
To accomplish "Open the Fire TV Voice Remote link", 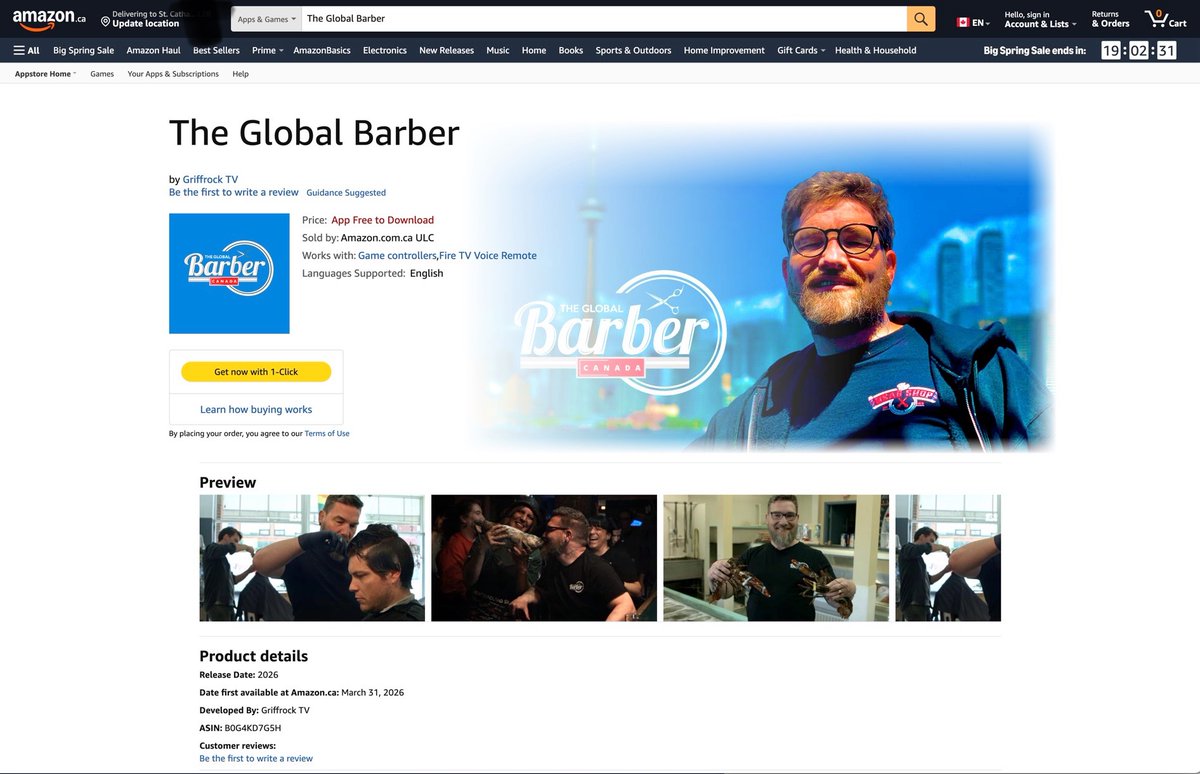I will [x=488, y=255].
